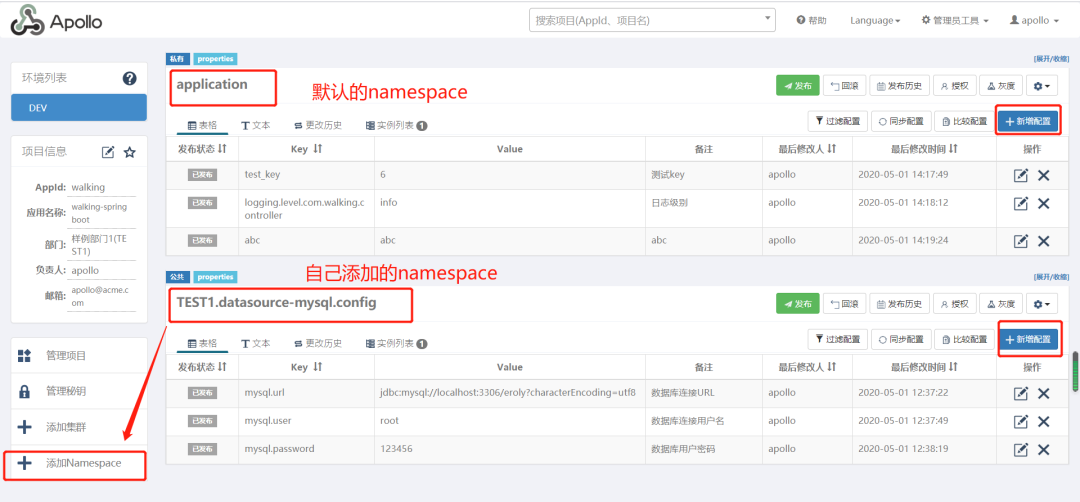This screenshot has height=502, width=1080.
Task: Click 授权 for application namespace
Action: [955, 86]
